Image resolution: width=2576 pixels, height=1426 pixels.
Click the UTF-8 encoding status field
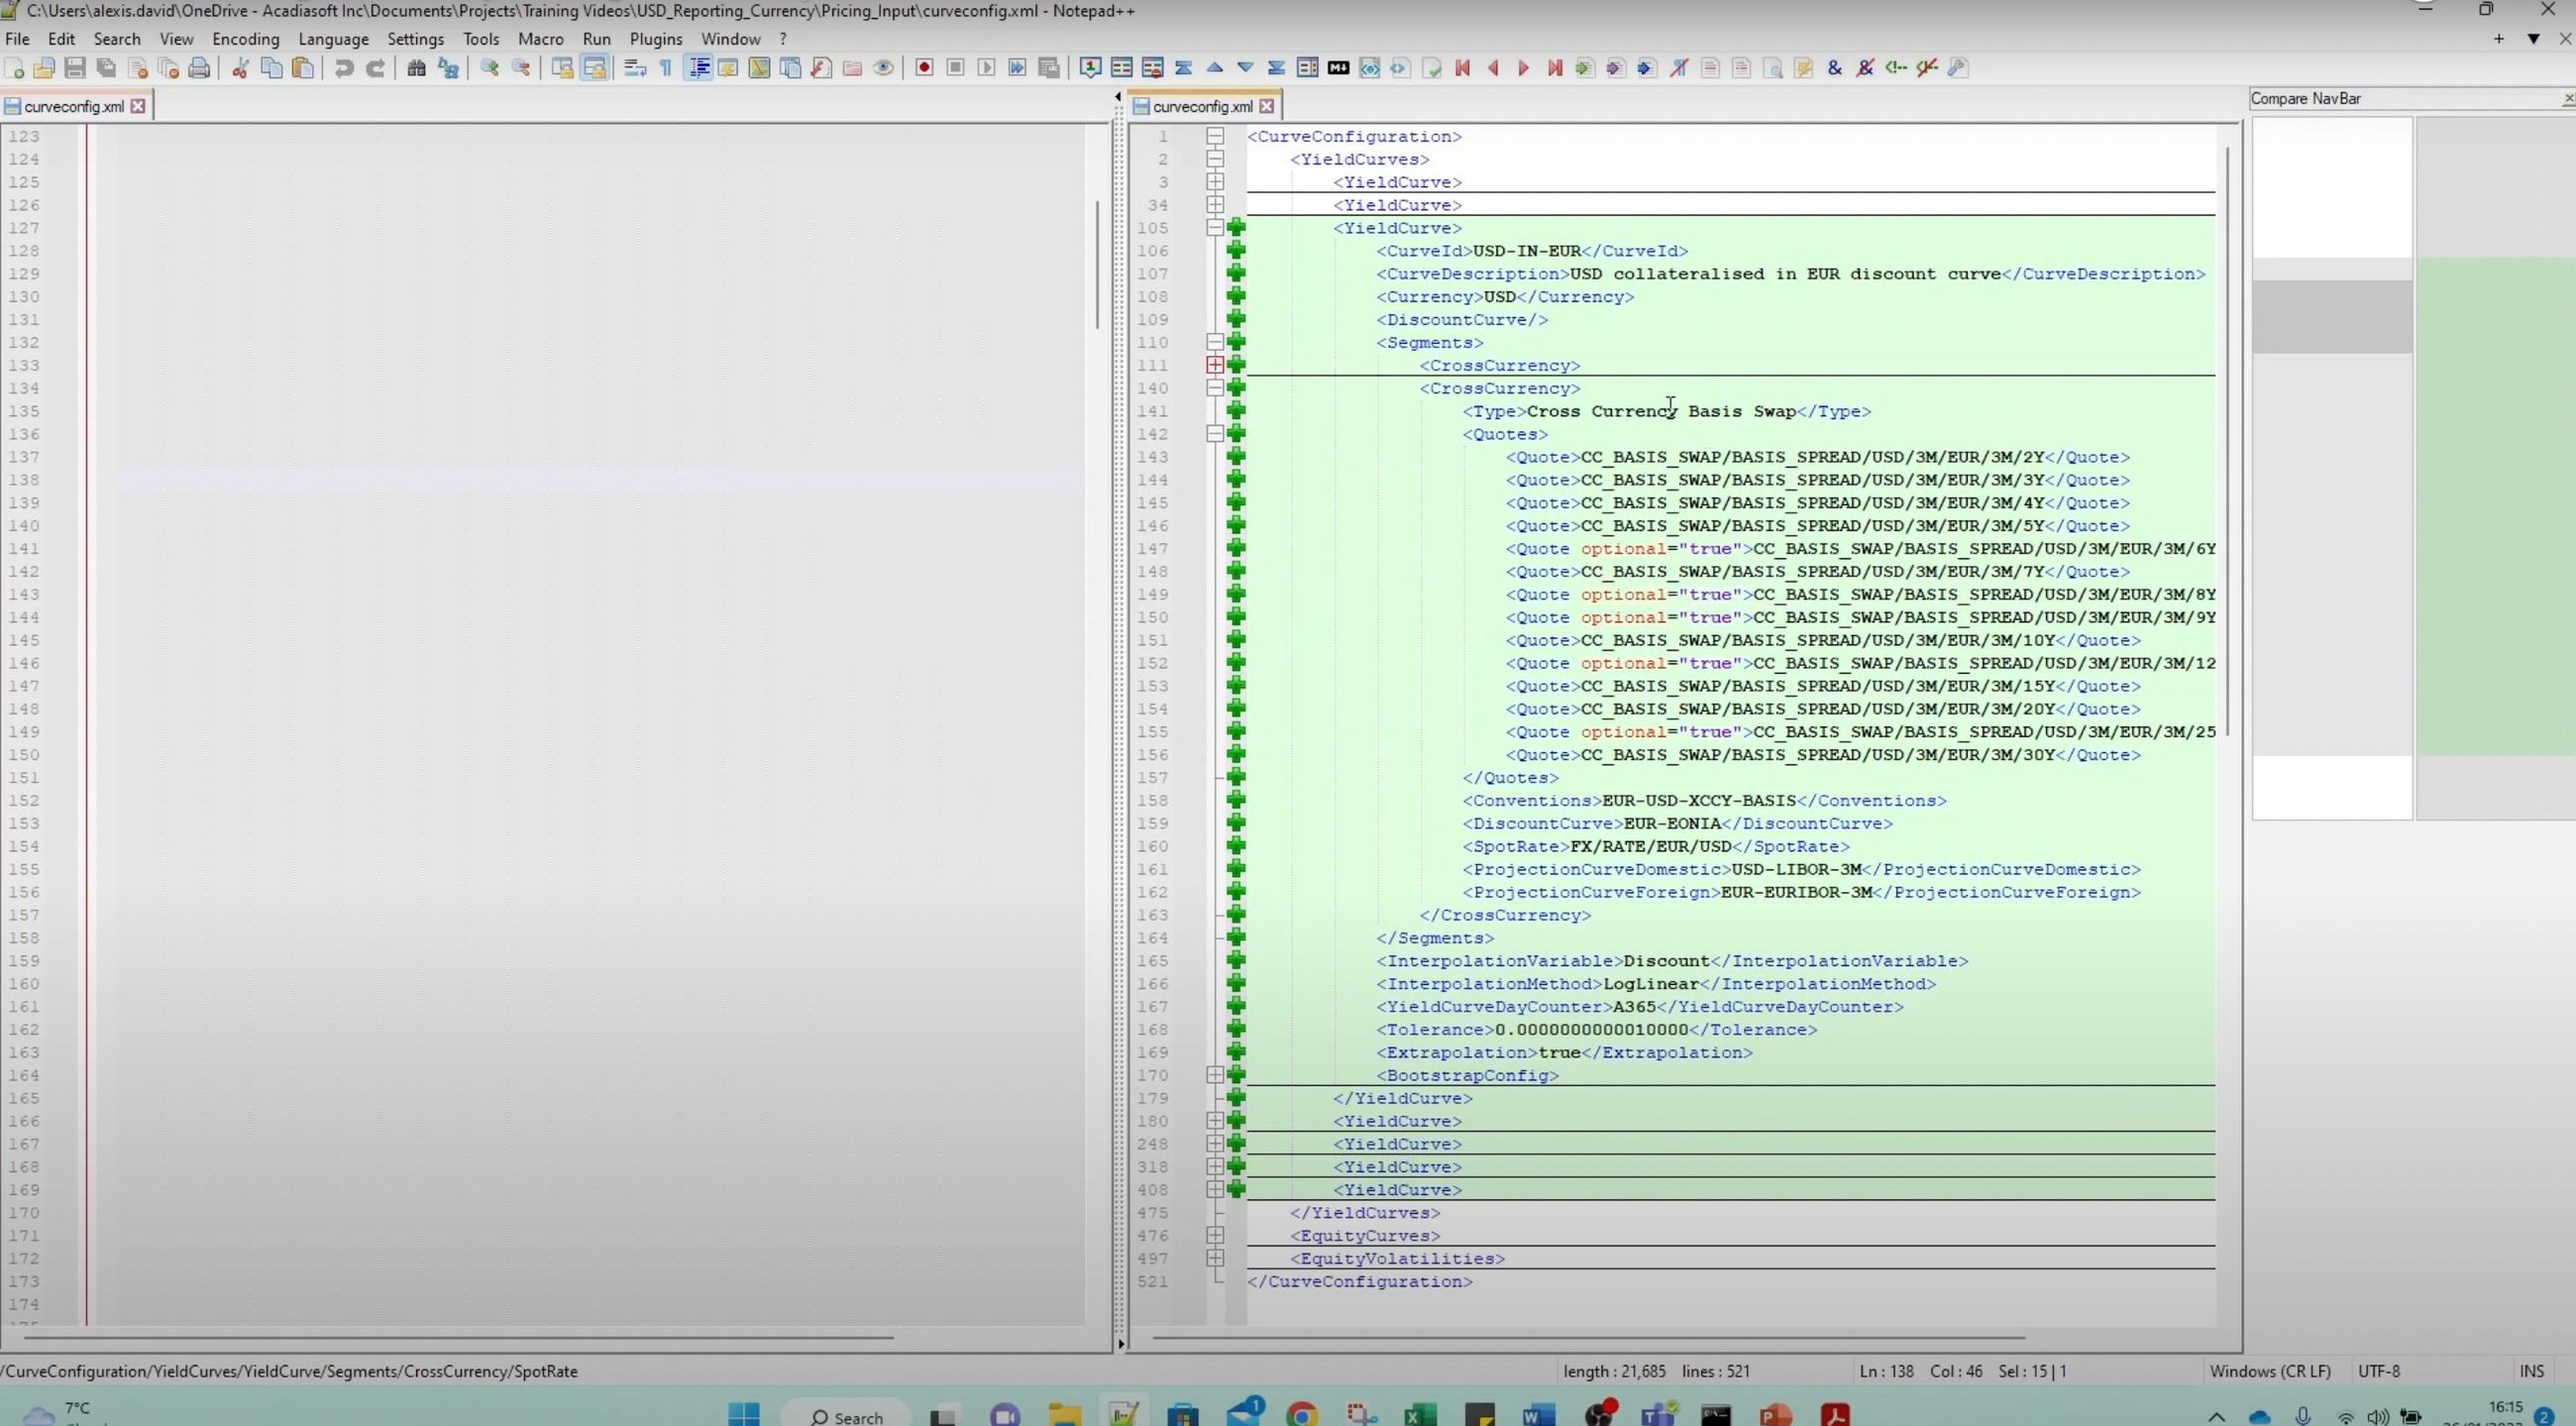pyautogui.click(x=2378, y=1371)
